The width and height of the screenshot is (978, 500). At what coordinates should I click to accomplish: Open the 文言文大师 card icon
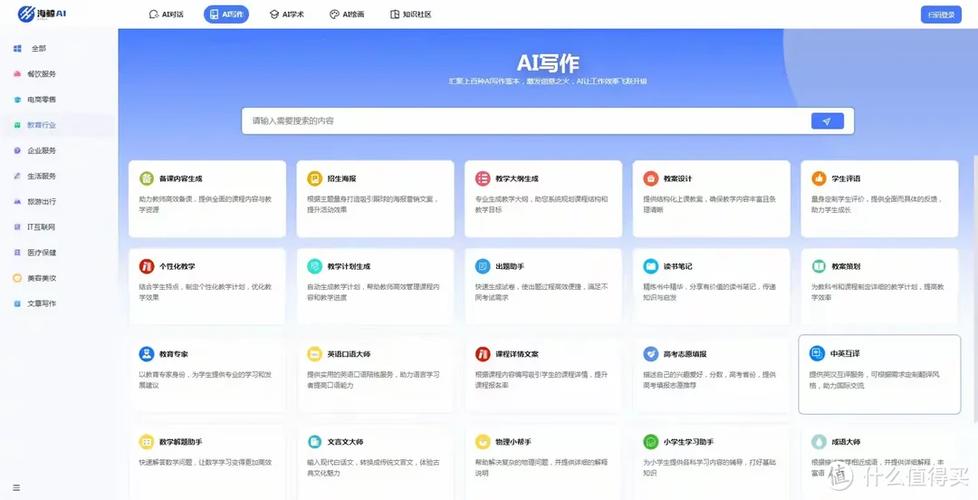click(315, 442)
